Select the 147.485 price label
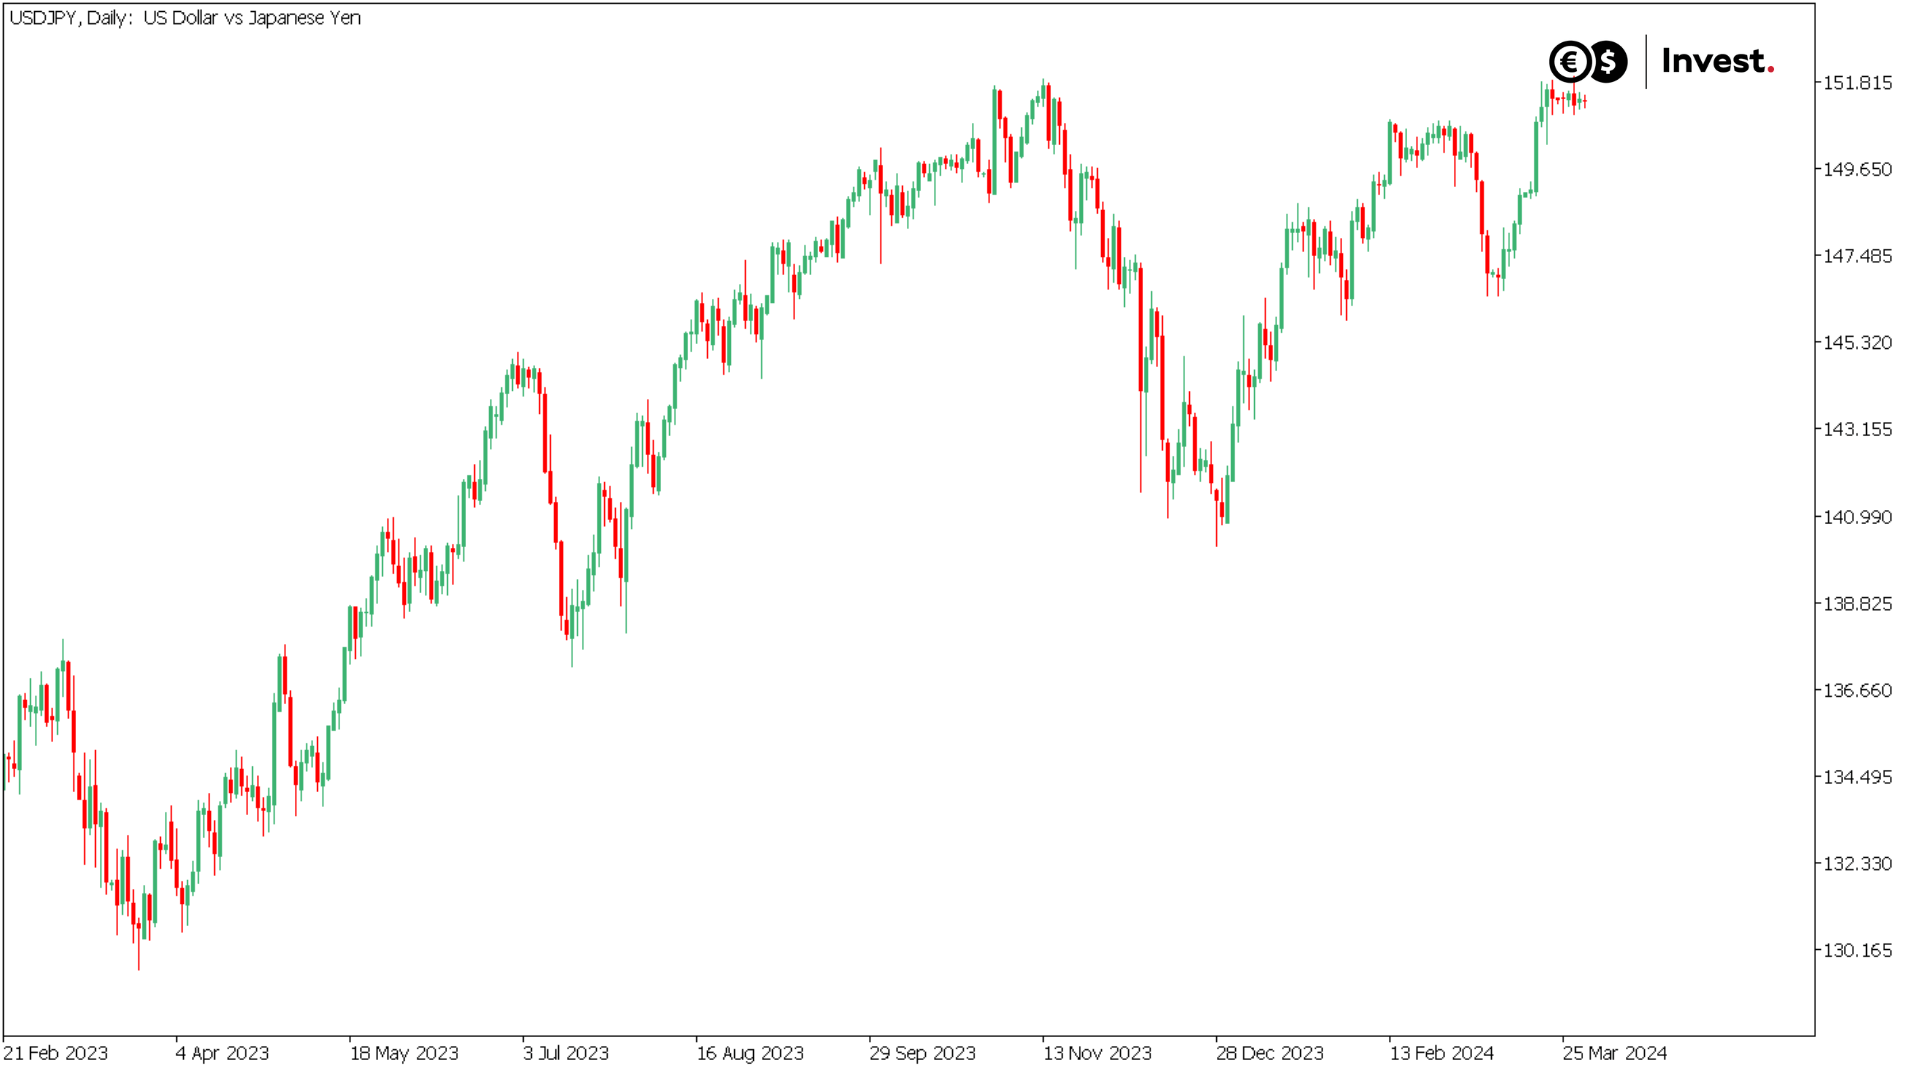The width and height of the screenshot is (1920, 1080). (x=1857, y=256)
